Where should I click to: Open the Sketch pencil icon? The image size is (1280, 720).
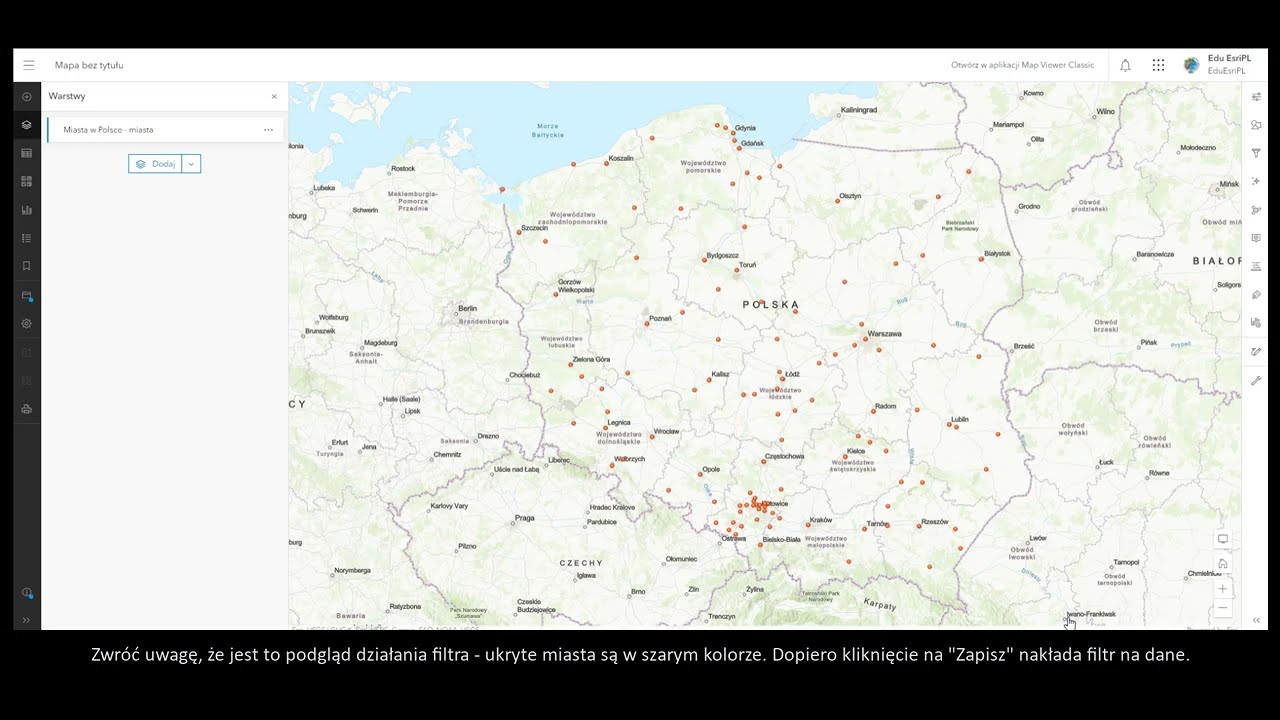(1256, 352)
